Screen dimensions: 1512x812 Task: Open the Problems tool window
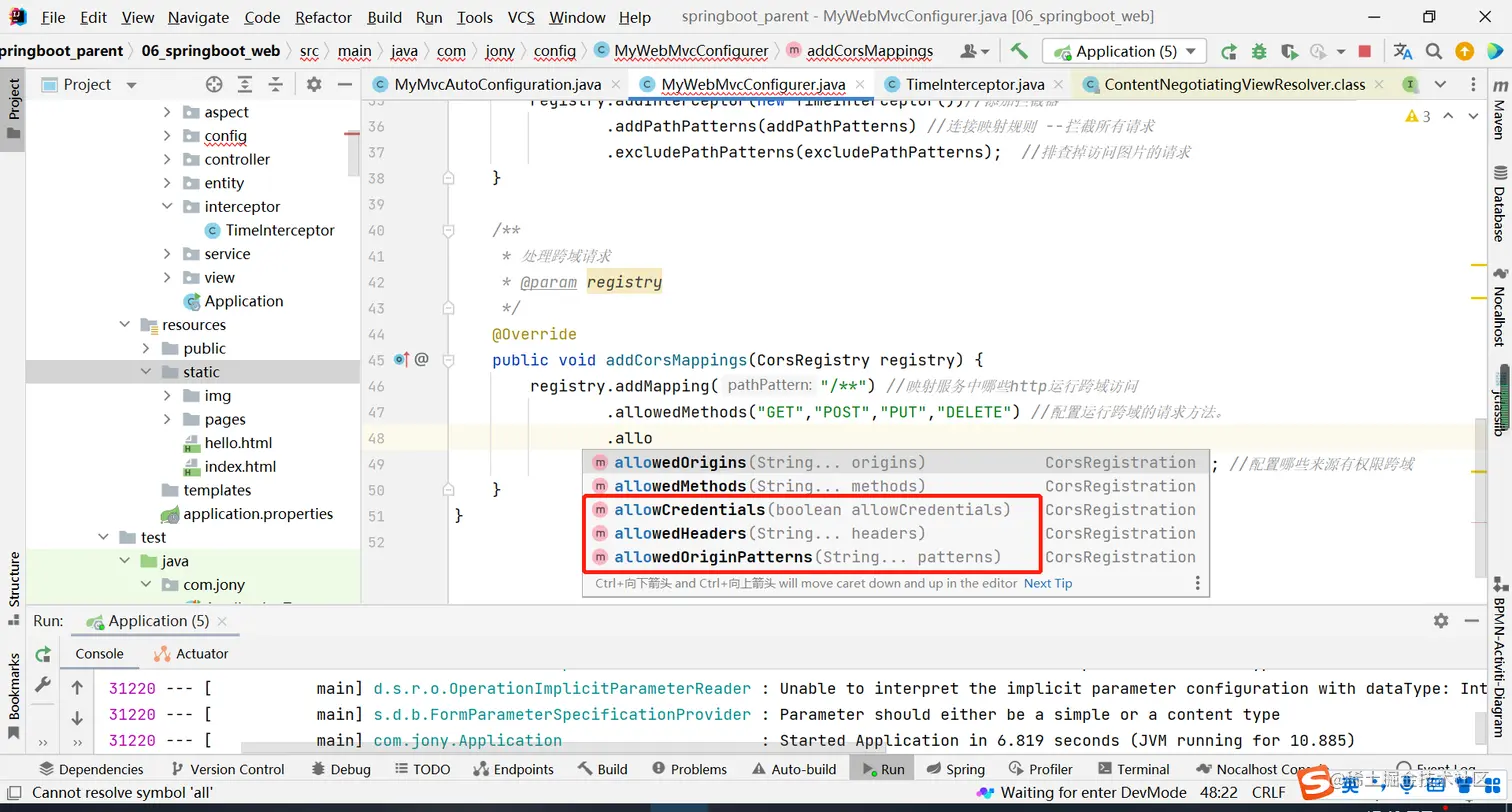(x=689, y=769)
